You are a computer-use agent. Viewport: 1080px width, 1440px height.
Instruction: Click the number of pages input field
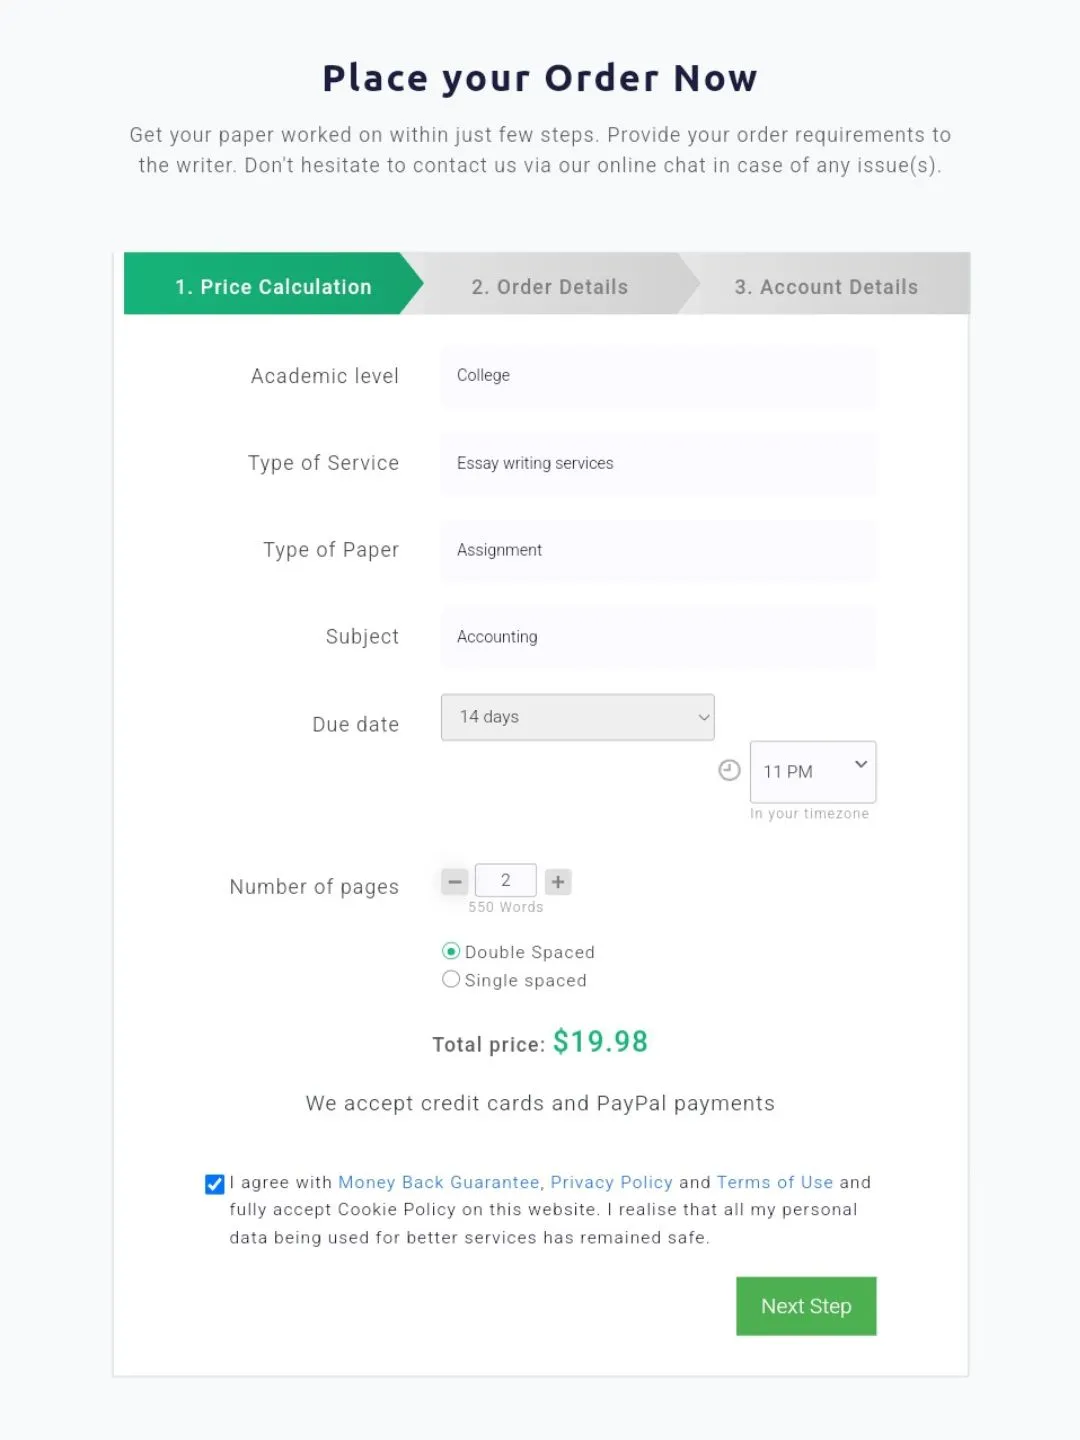505,880
